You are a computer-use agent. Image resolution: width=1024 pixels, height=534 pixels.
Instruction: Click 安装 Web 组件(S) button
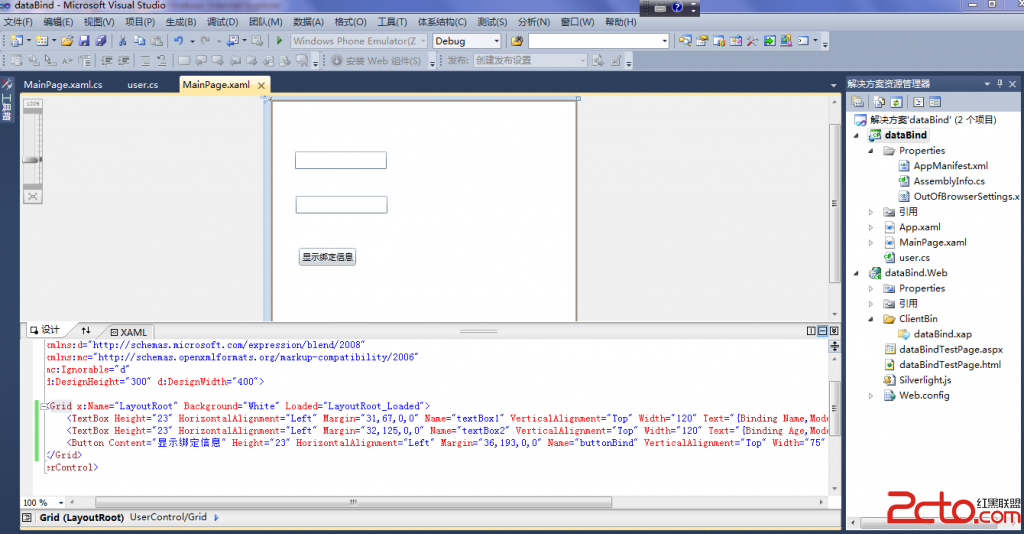[377, 61]
